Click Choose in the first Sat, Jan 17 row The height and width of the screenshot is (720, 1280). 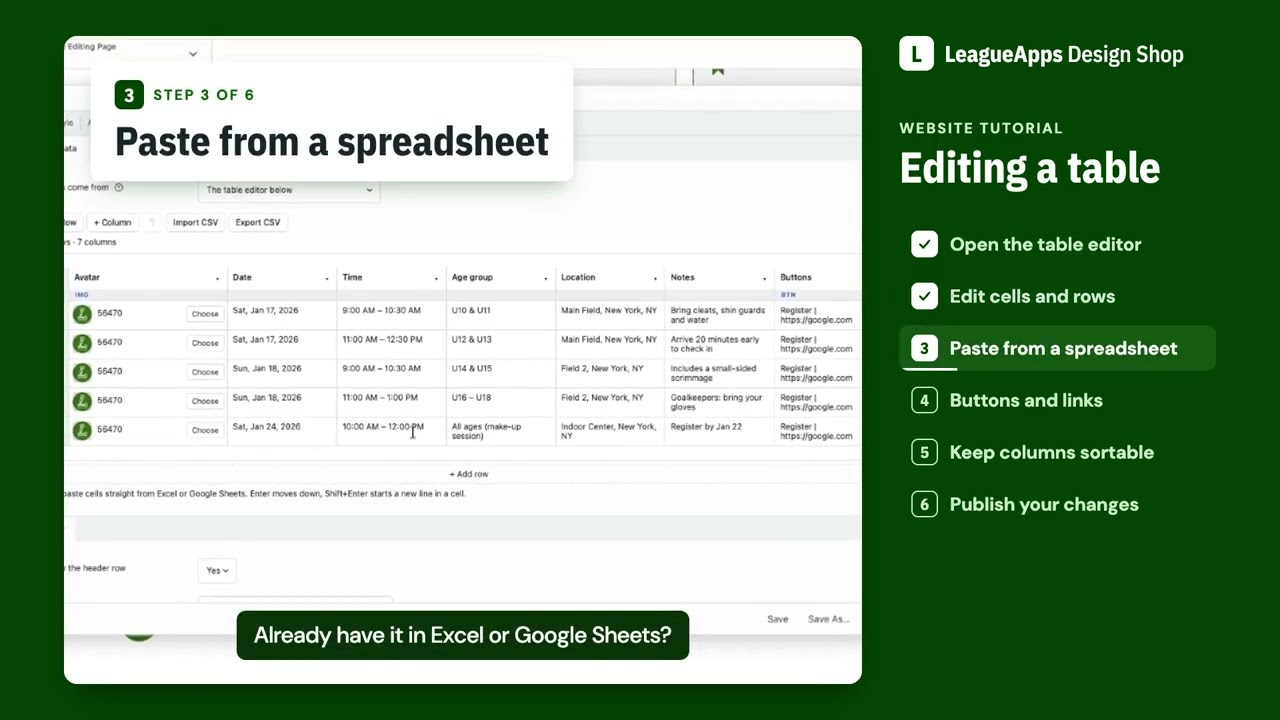coord(205,314)
